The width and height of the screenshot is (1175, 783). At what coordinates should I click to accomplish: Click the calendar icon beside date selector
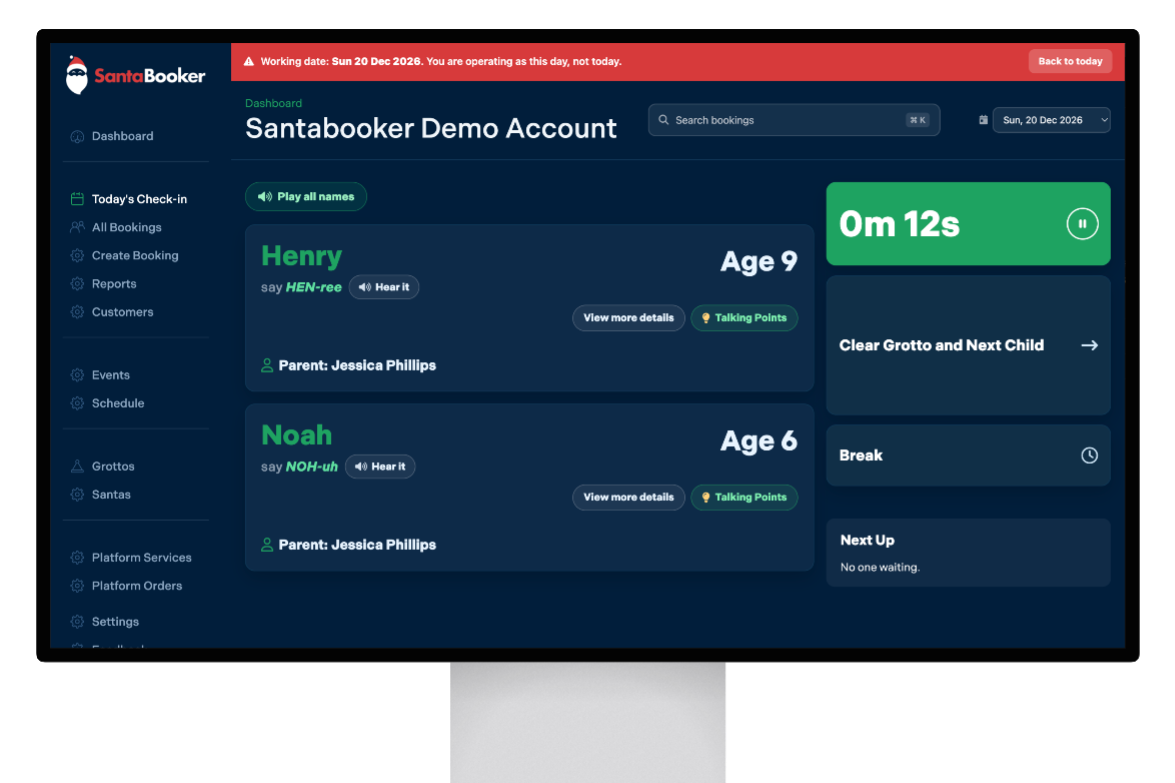pos(983,120)
